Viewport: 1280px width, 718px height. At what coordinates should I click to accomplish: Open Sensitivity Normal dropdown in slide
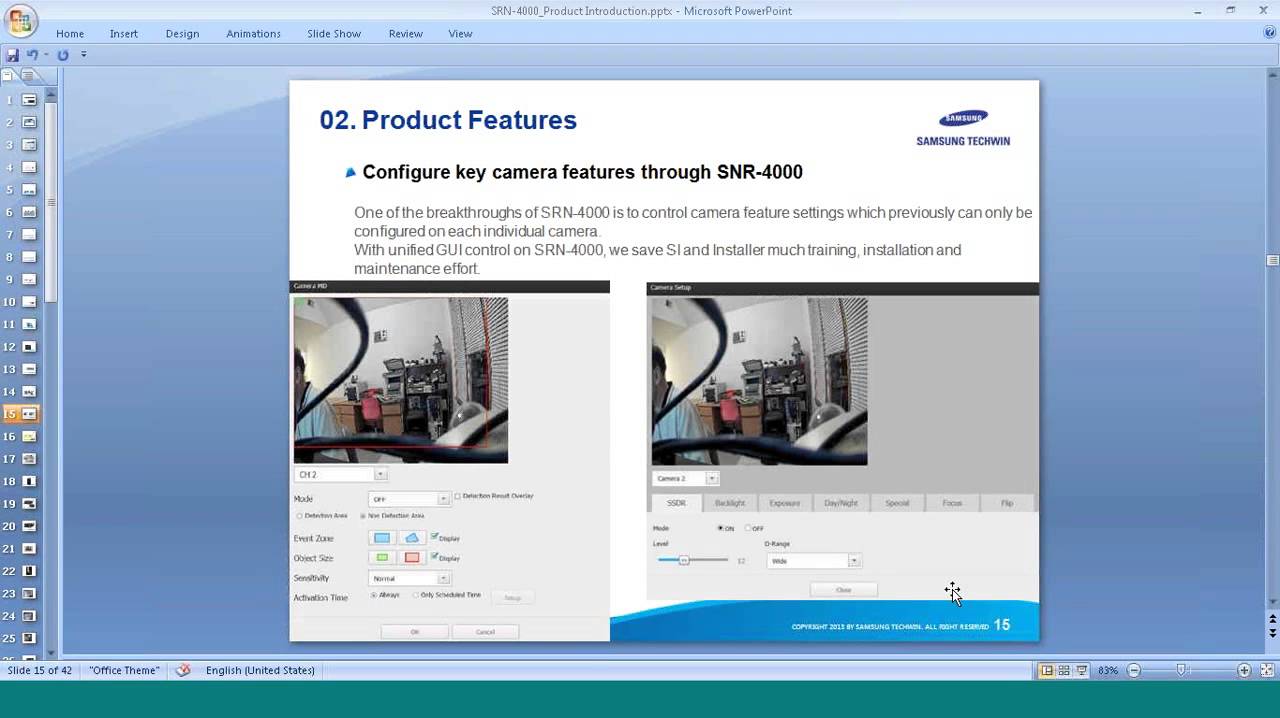tap(443, 578)
